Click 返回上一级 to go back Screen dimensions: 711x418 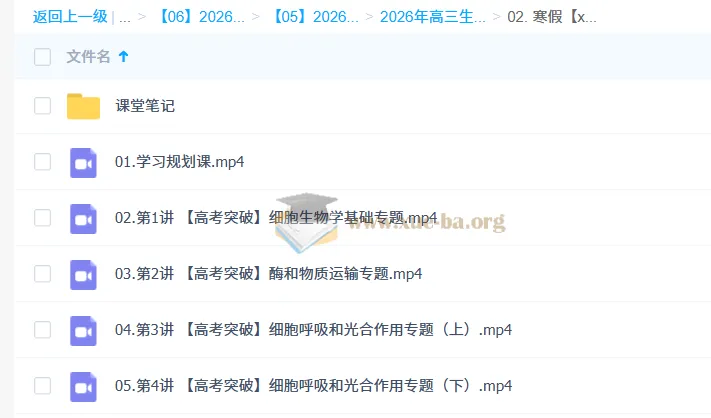pyautogui.click(x=70, y=17)
